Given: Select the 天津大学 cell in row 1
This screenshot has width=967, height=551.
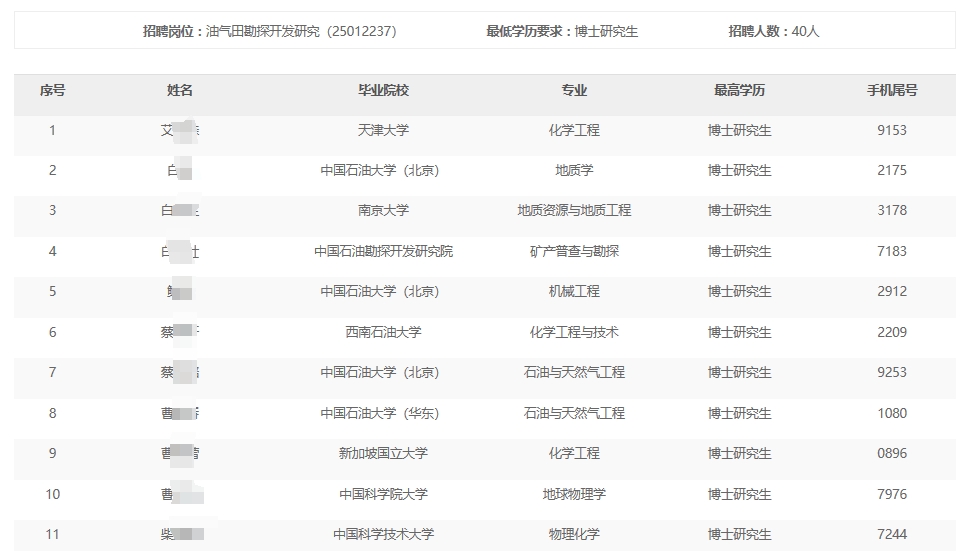Looking at the screenshot, I should 383,130.
